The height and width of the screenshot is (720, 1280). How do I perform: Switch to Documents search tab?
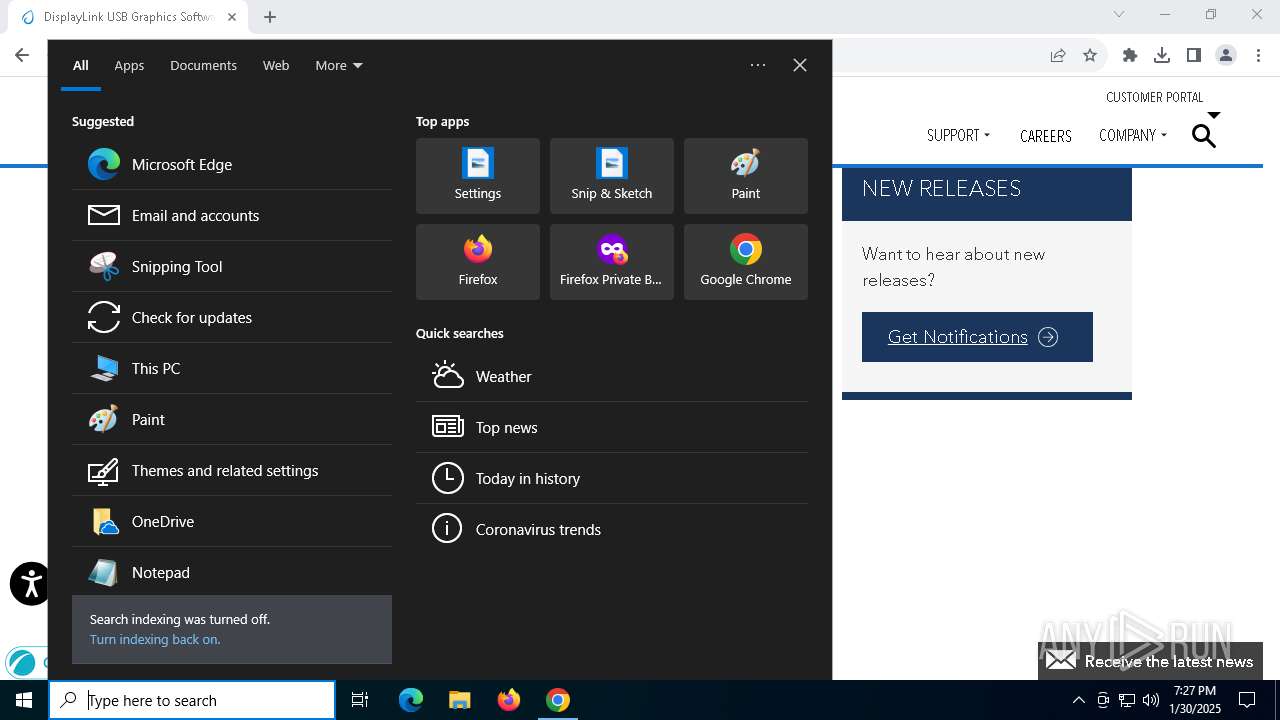[x=203, y=66]
